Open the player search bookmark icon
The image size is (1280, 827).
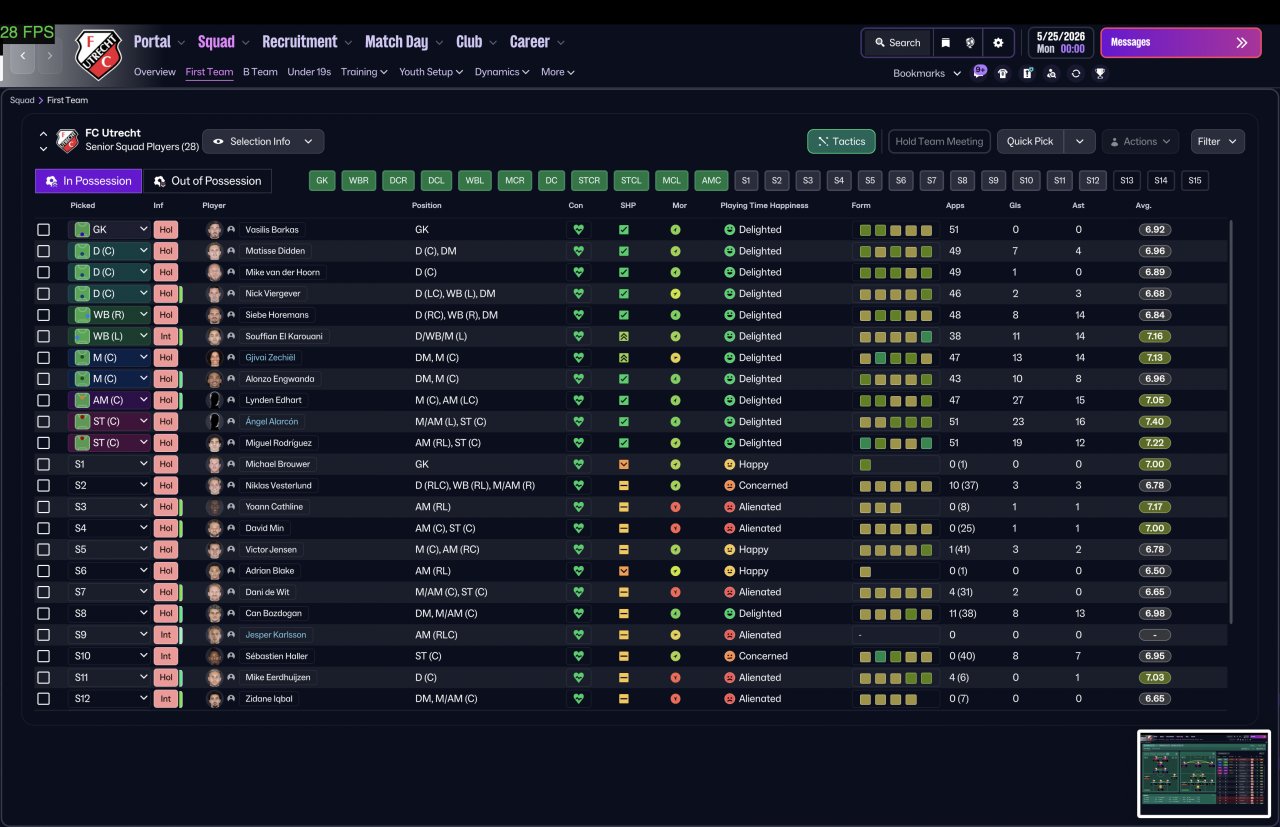click(1051, 73)
